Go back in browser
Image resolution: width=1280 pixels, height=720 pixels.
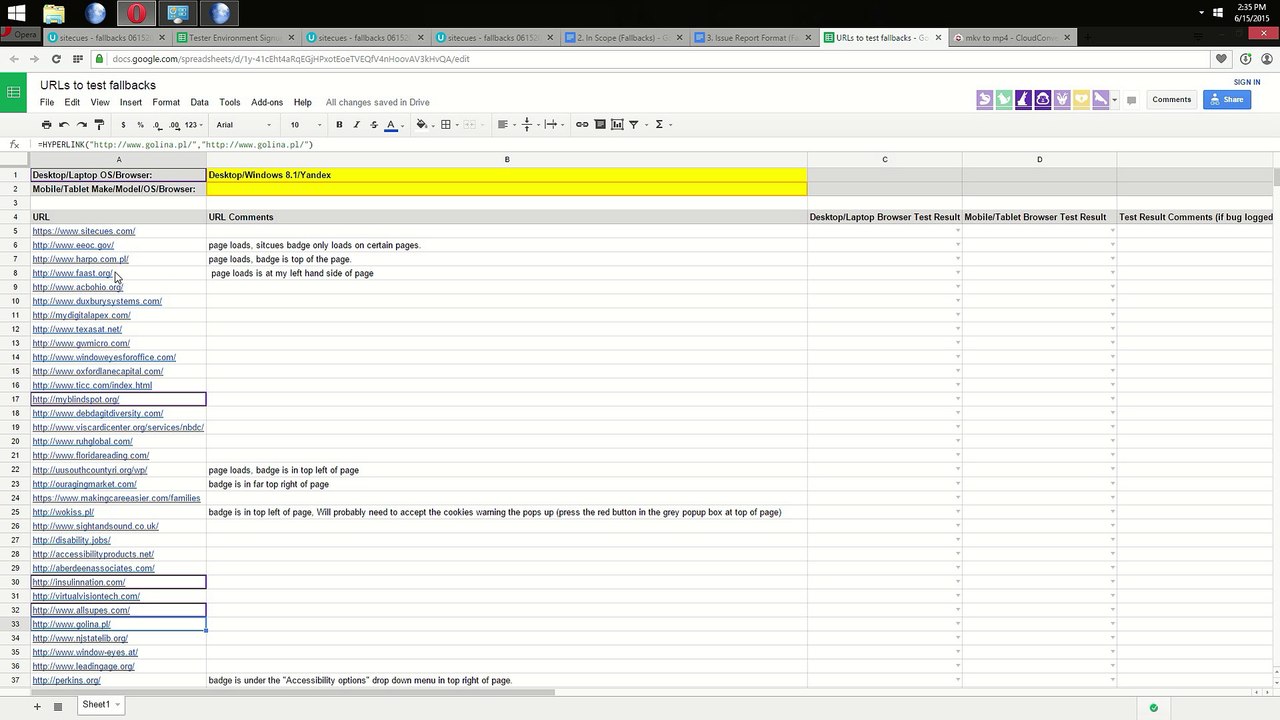click(14, 59)
